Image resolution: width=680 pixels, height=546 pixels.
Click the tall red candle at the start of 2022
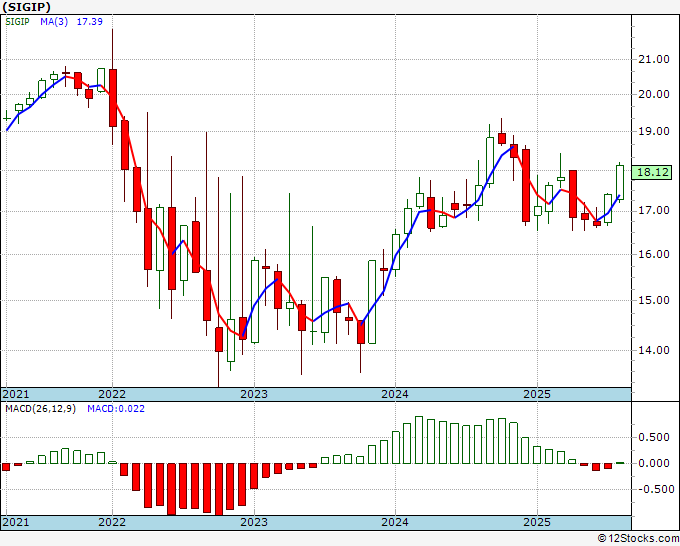pos(113,98)
